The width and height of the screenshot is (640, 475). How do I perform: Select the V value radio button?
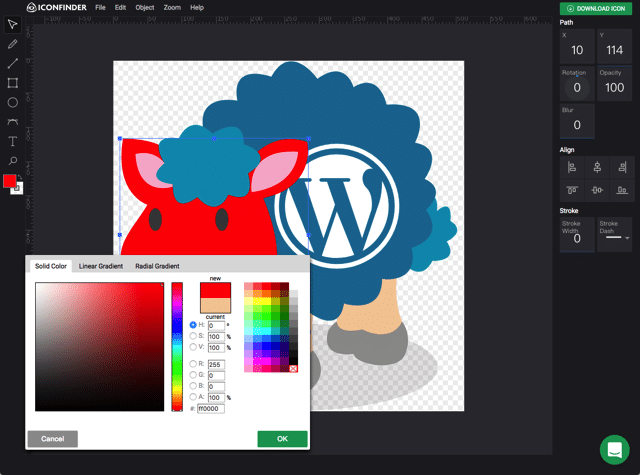[193, 347]
